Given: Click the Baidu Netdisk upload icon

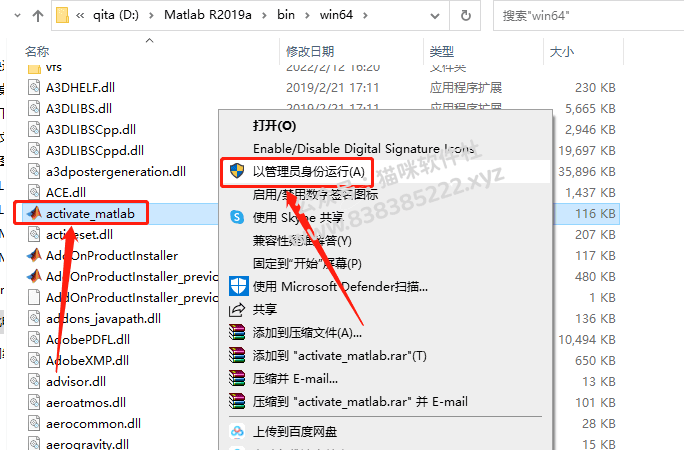Looking at the screenshot, I should click(x=237, y=431).
